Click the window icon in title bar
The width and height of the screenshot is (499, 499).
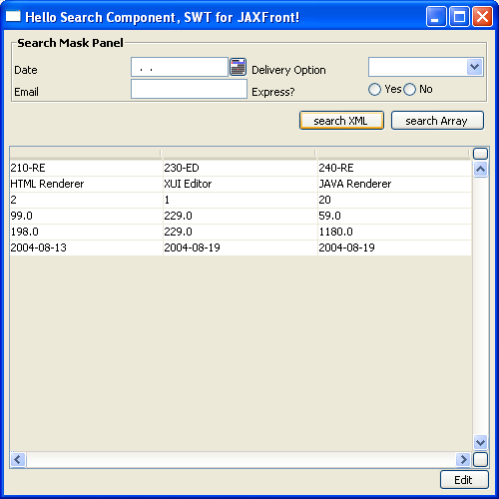pos(13,16)
